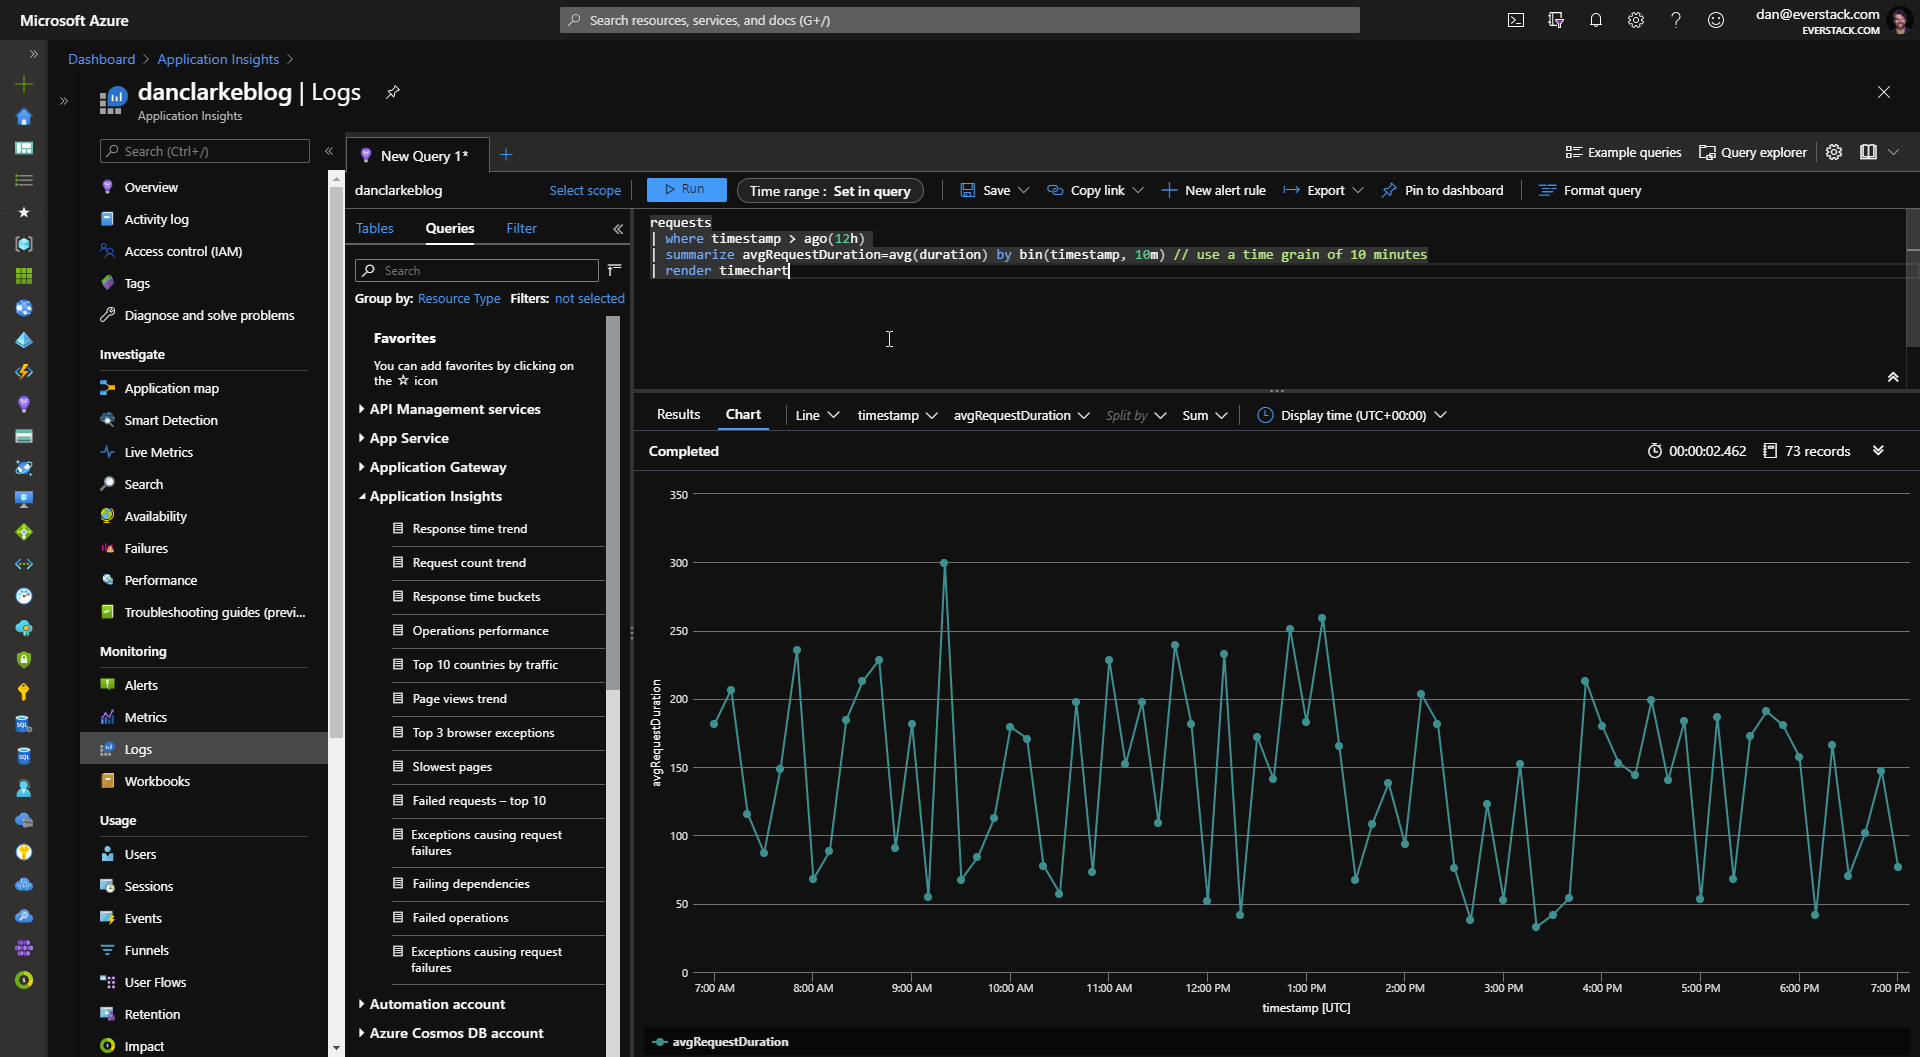Click the Select scope link
1920x1057 pixels.
coord(585,190)
